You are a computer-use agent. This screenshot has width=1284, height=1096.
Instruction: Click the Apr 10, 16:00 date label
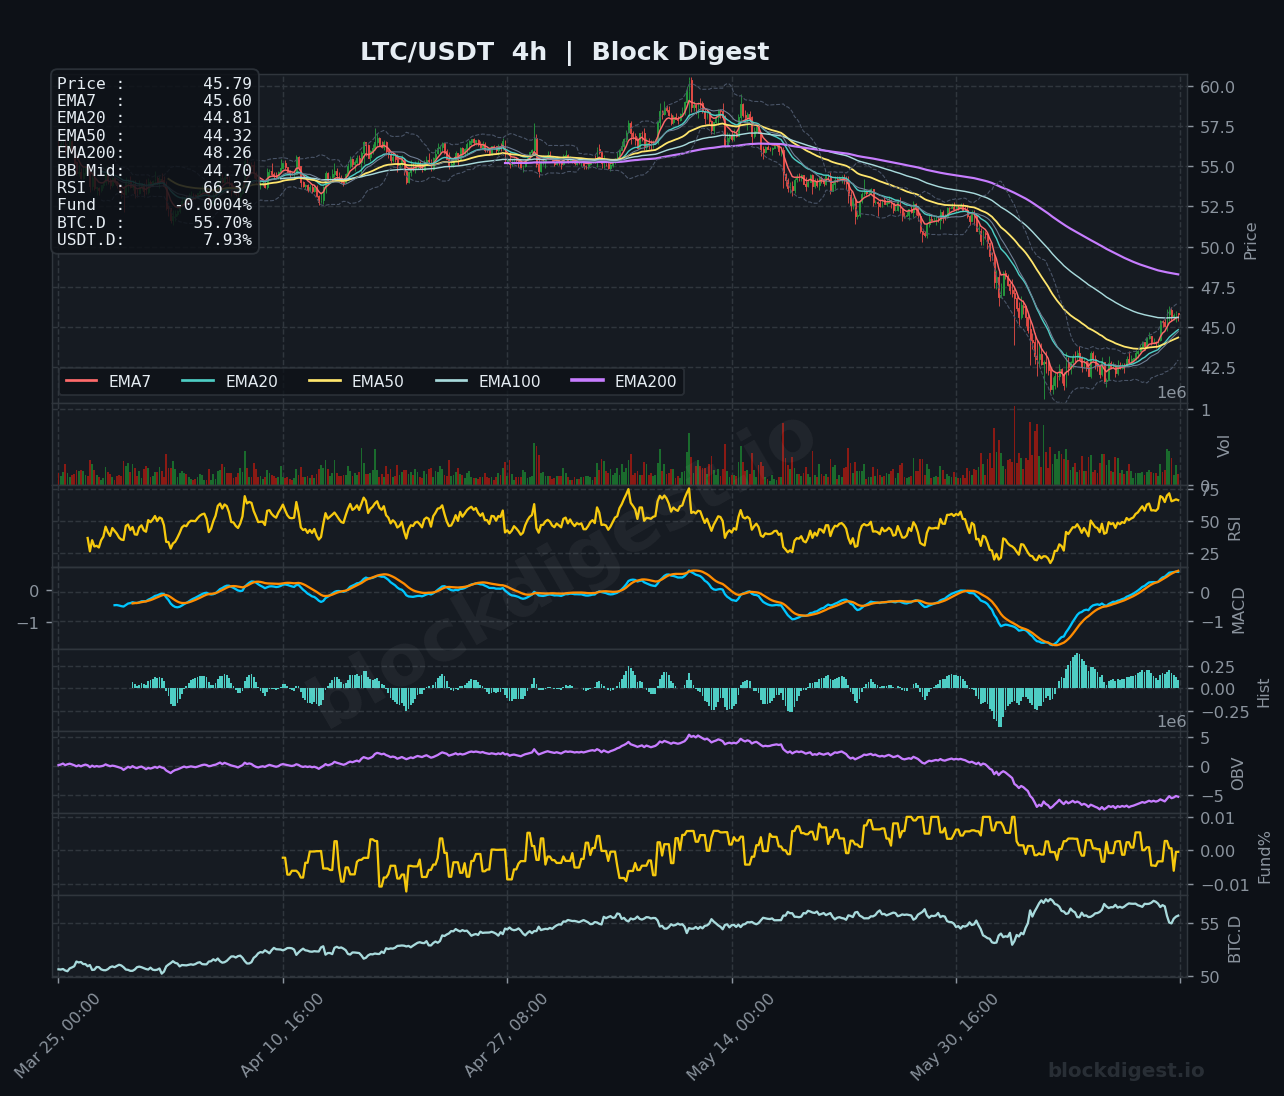click(x=282, y=1036)
